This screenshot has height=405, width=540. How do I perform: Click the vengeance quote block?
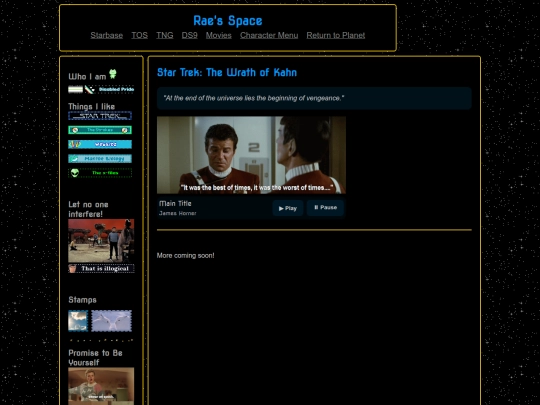click(x=314, y=98)
